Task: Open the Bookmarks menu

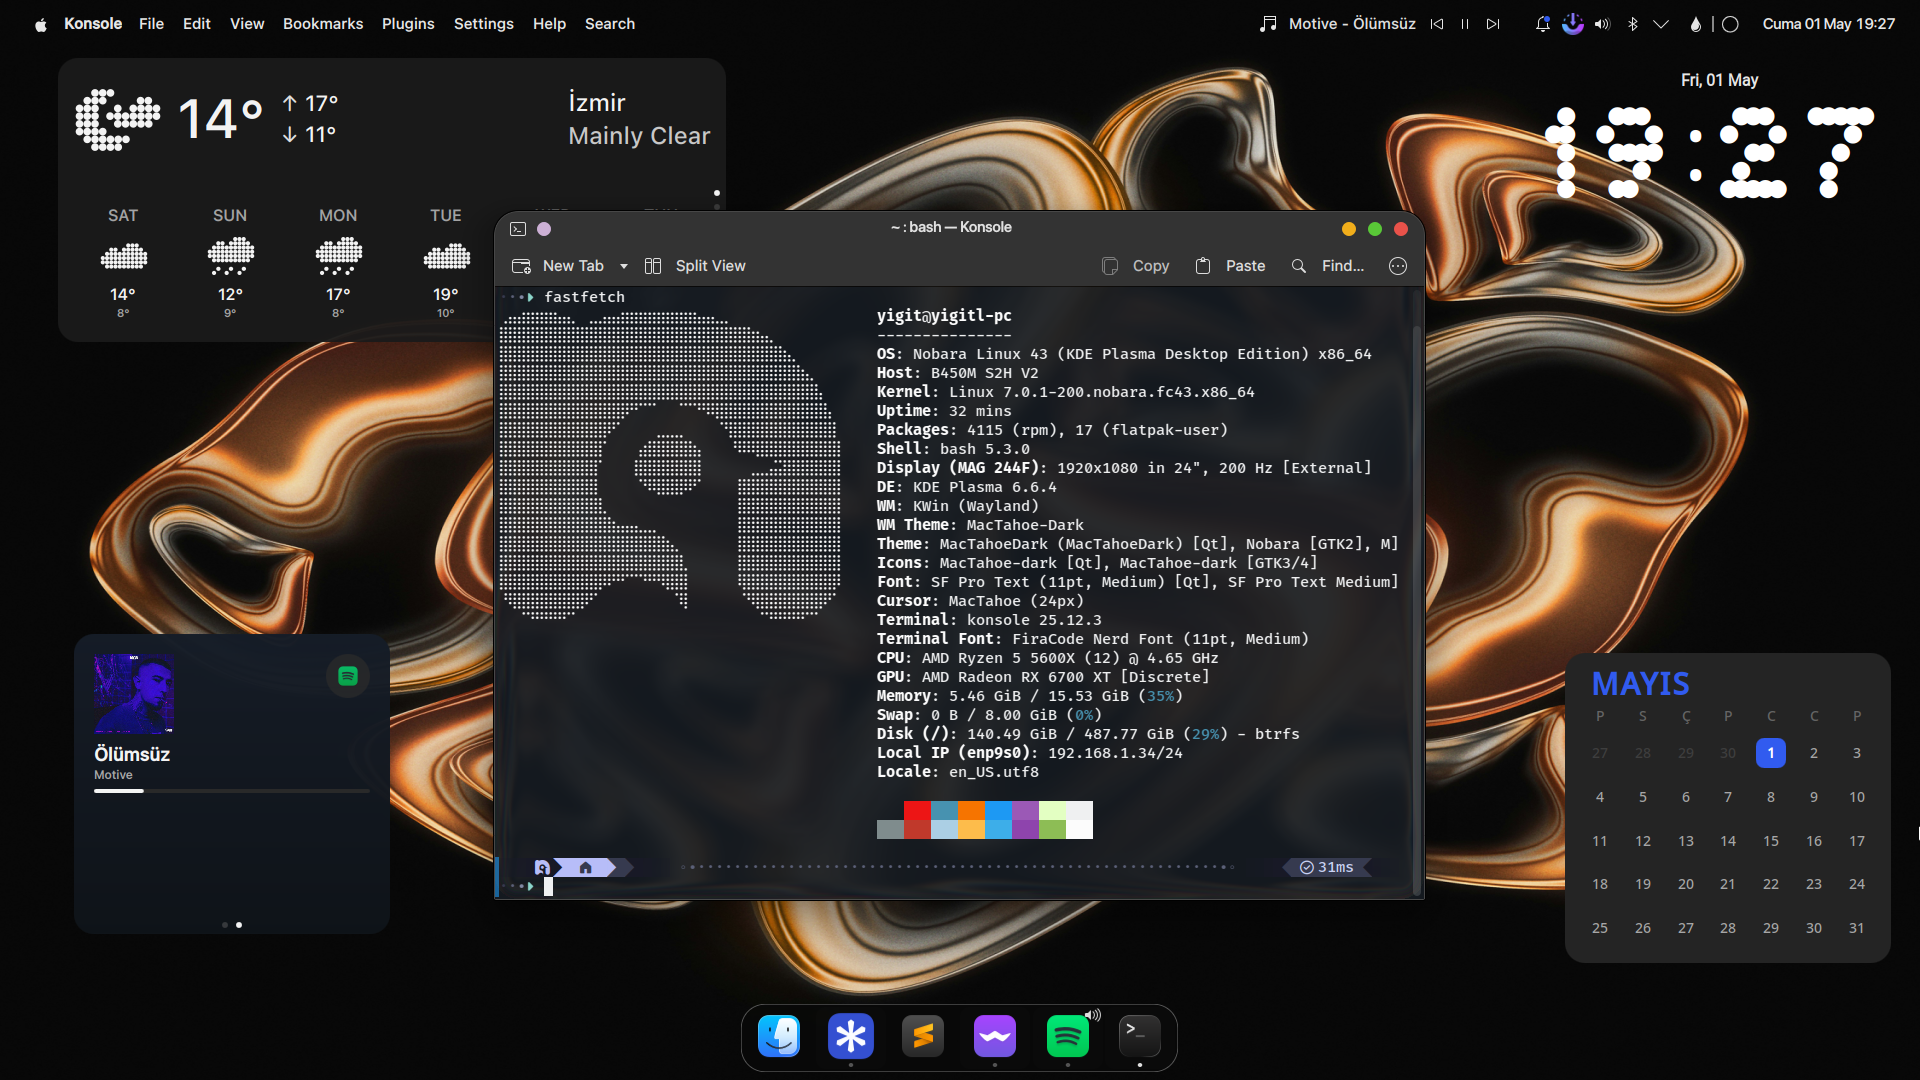Action: pos(323,24)
